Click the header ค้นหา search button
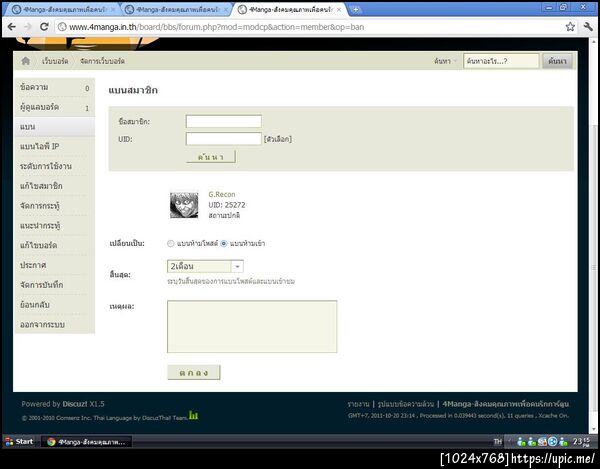This screenshot has width=600, height=469. point(557,61)
